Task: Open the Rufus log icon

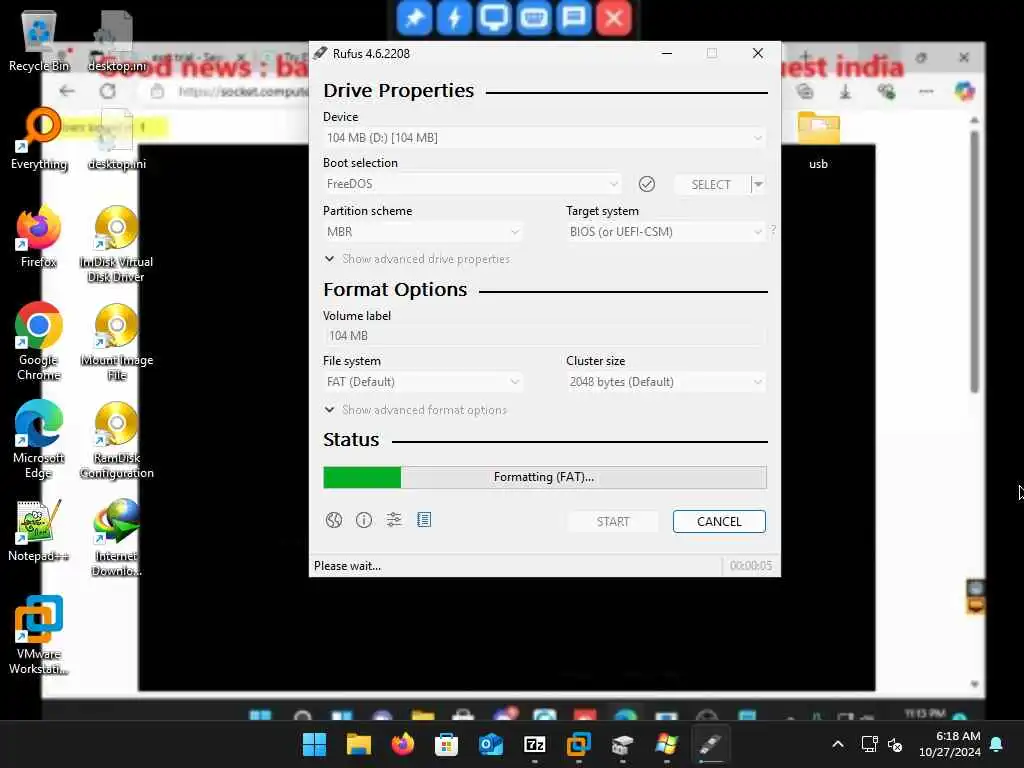Action: [x=424, y=520]
